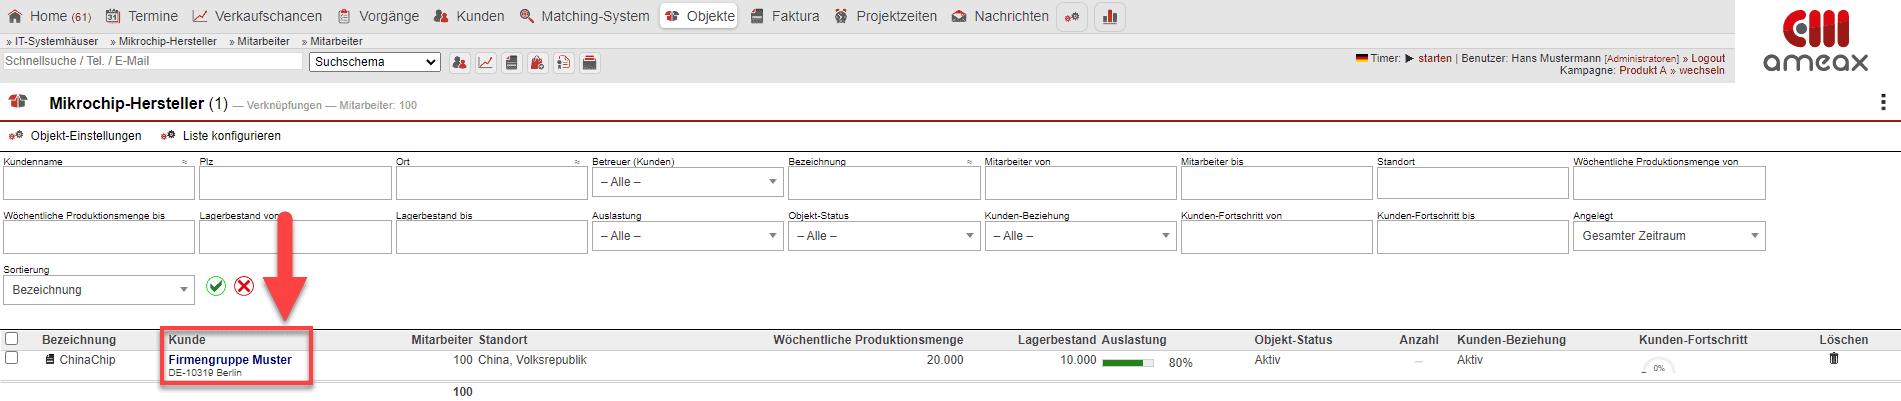Go to the Kunden menu
This screenshot has height=401, width=1901.
coord(469,16)
